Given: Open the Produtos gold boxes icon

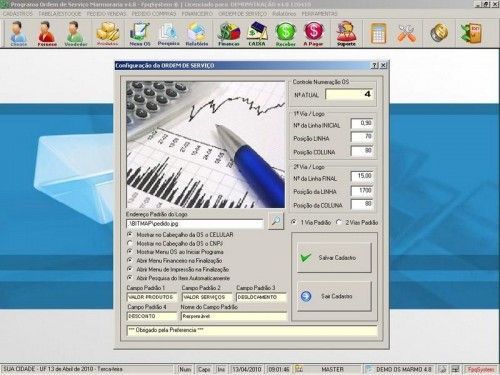Looking at the screenshot, I should pyautogui.click(x=107, y=33).
